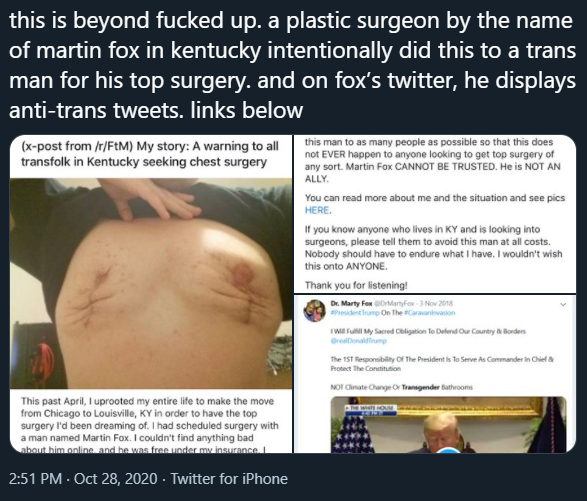The width and height of the screenshot is (587, 501).
Task: Click the blue play button on the video
Action: coord(449,450)
